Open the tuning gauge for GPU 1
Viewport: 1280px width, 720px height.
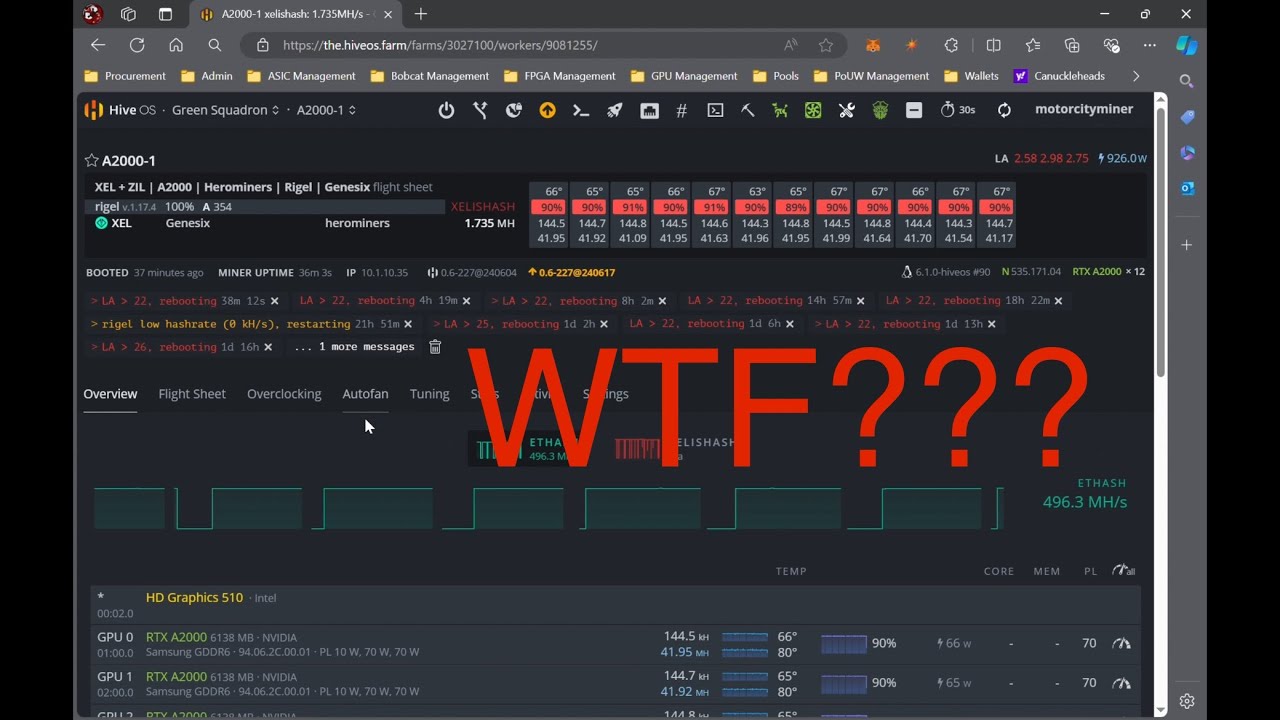click(x=1122, y=683)
